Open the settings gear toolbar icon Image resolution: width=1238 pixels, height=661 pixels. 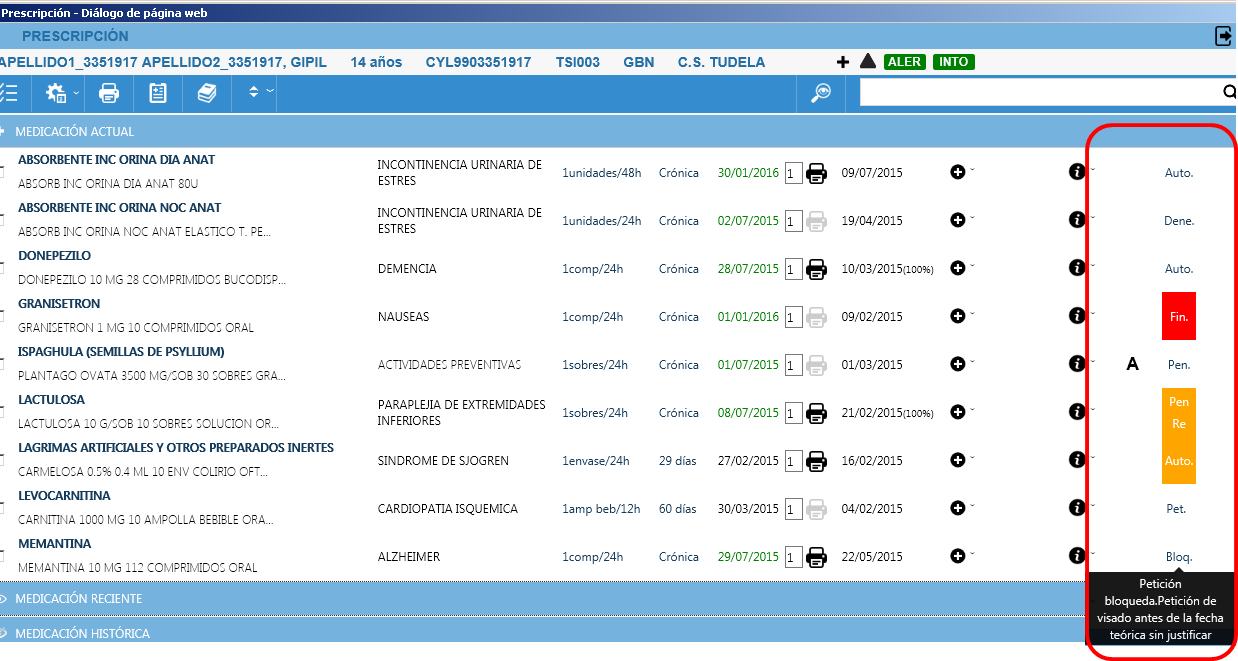point(56,93)
